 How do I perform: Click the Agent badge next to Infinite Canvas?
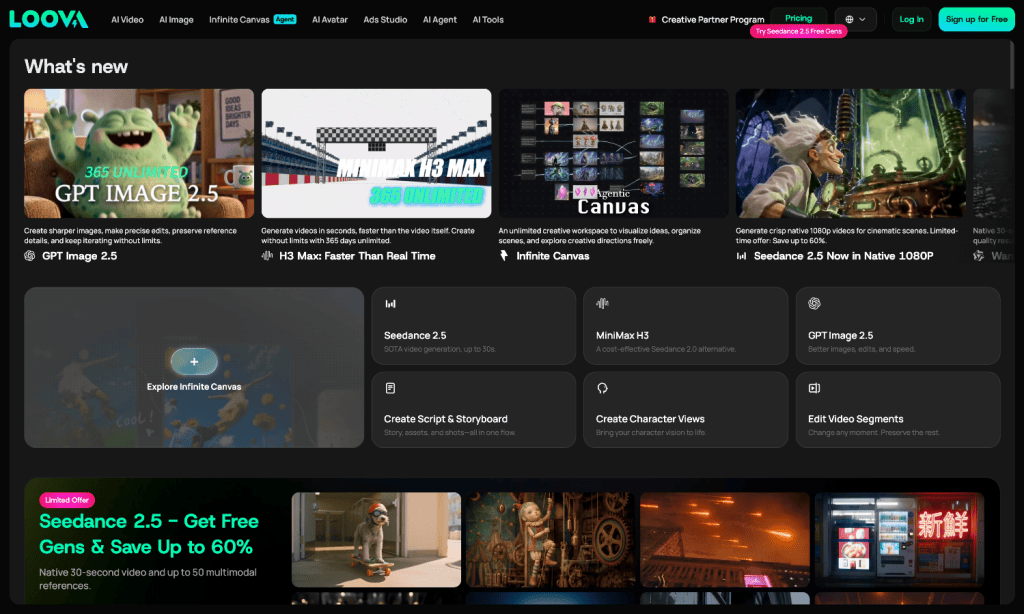pos(285,20)
